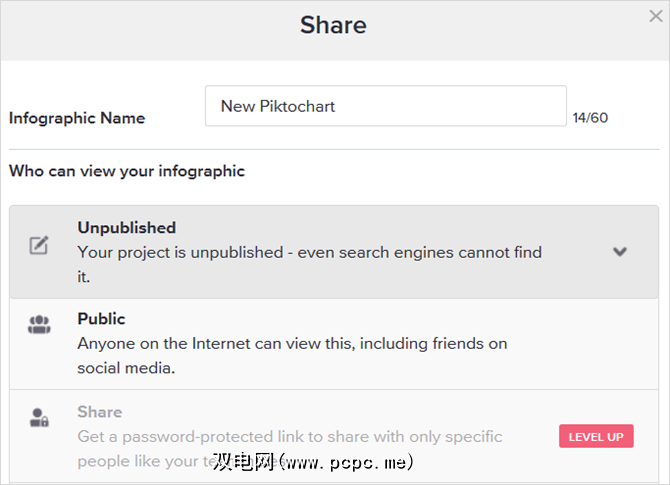Select the greyed-out Share option title

tap(99, 412)
